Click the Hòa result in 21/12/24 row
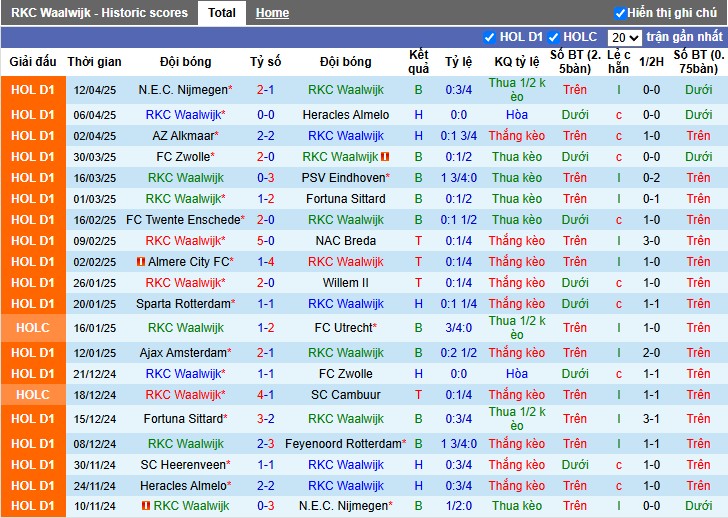Image resolution: width=728 pixels, height=518 pixels. coord(517,374)
